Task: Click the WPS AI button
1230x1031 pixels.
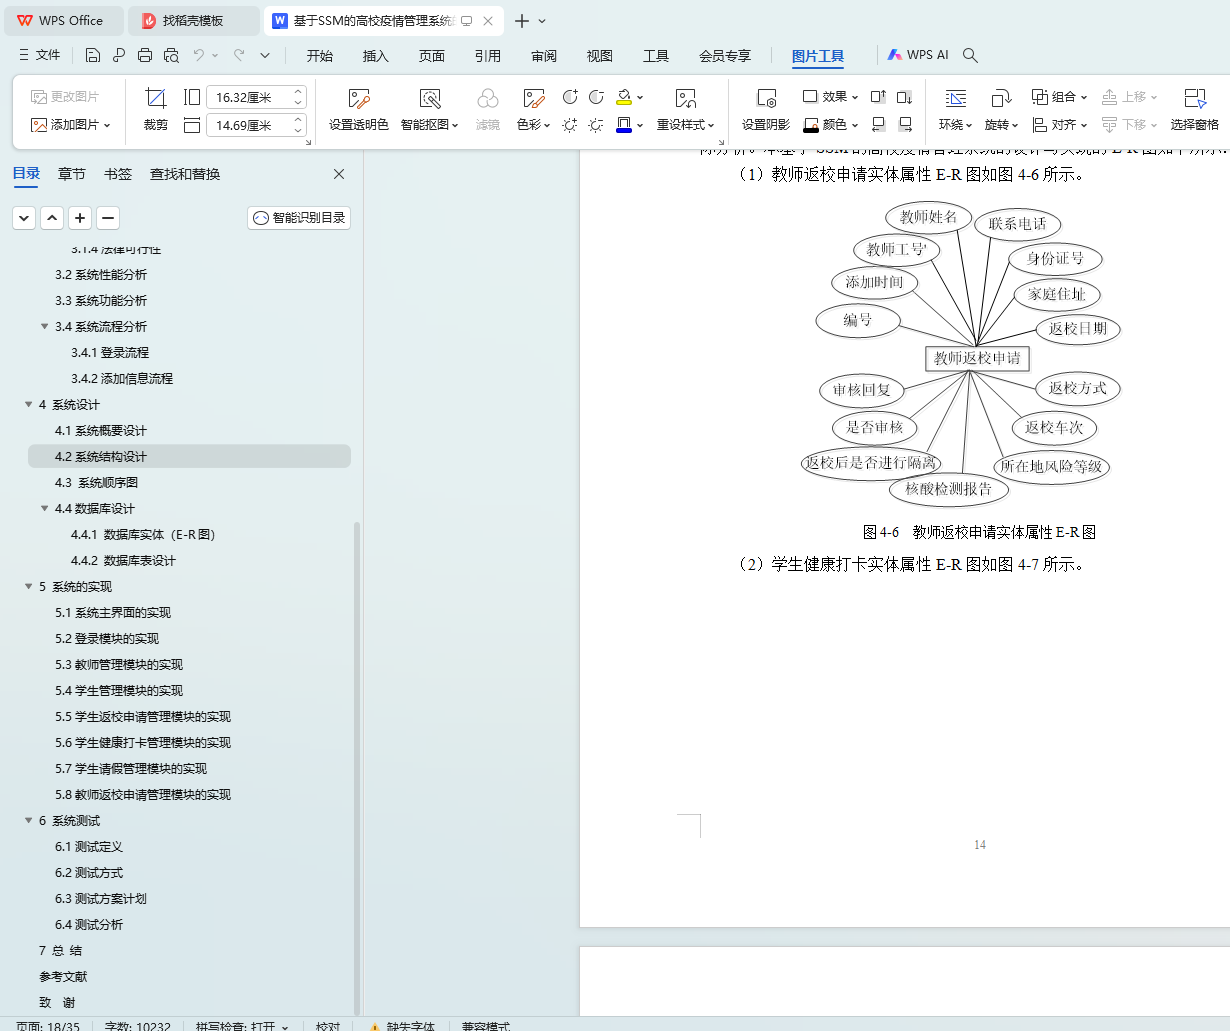Action: [x=918, y=55]
